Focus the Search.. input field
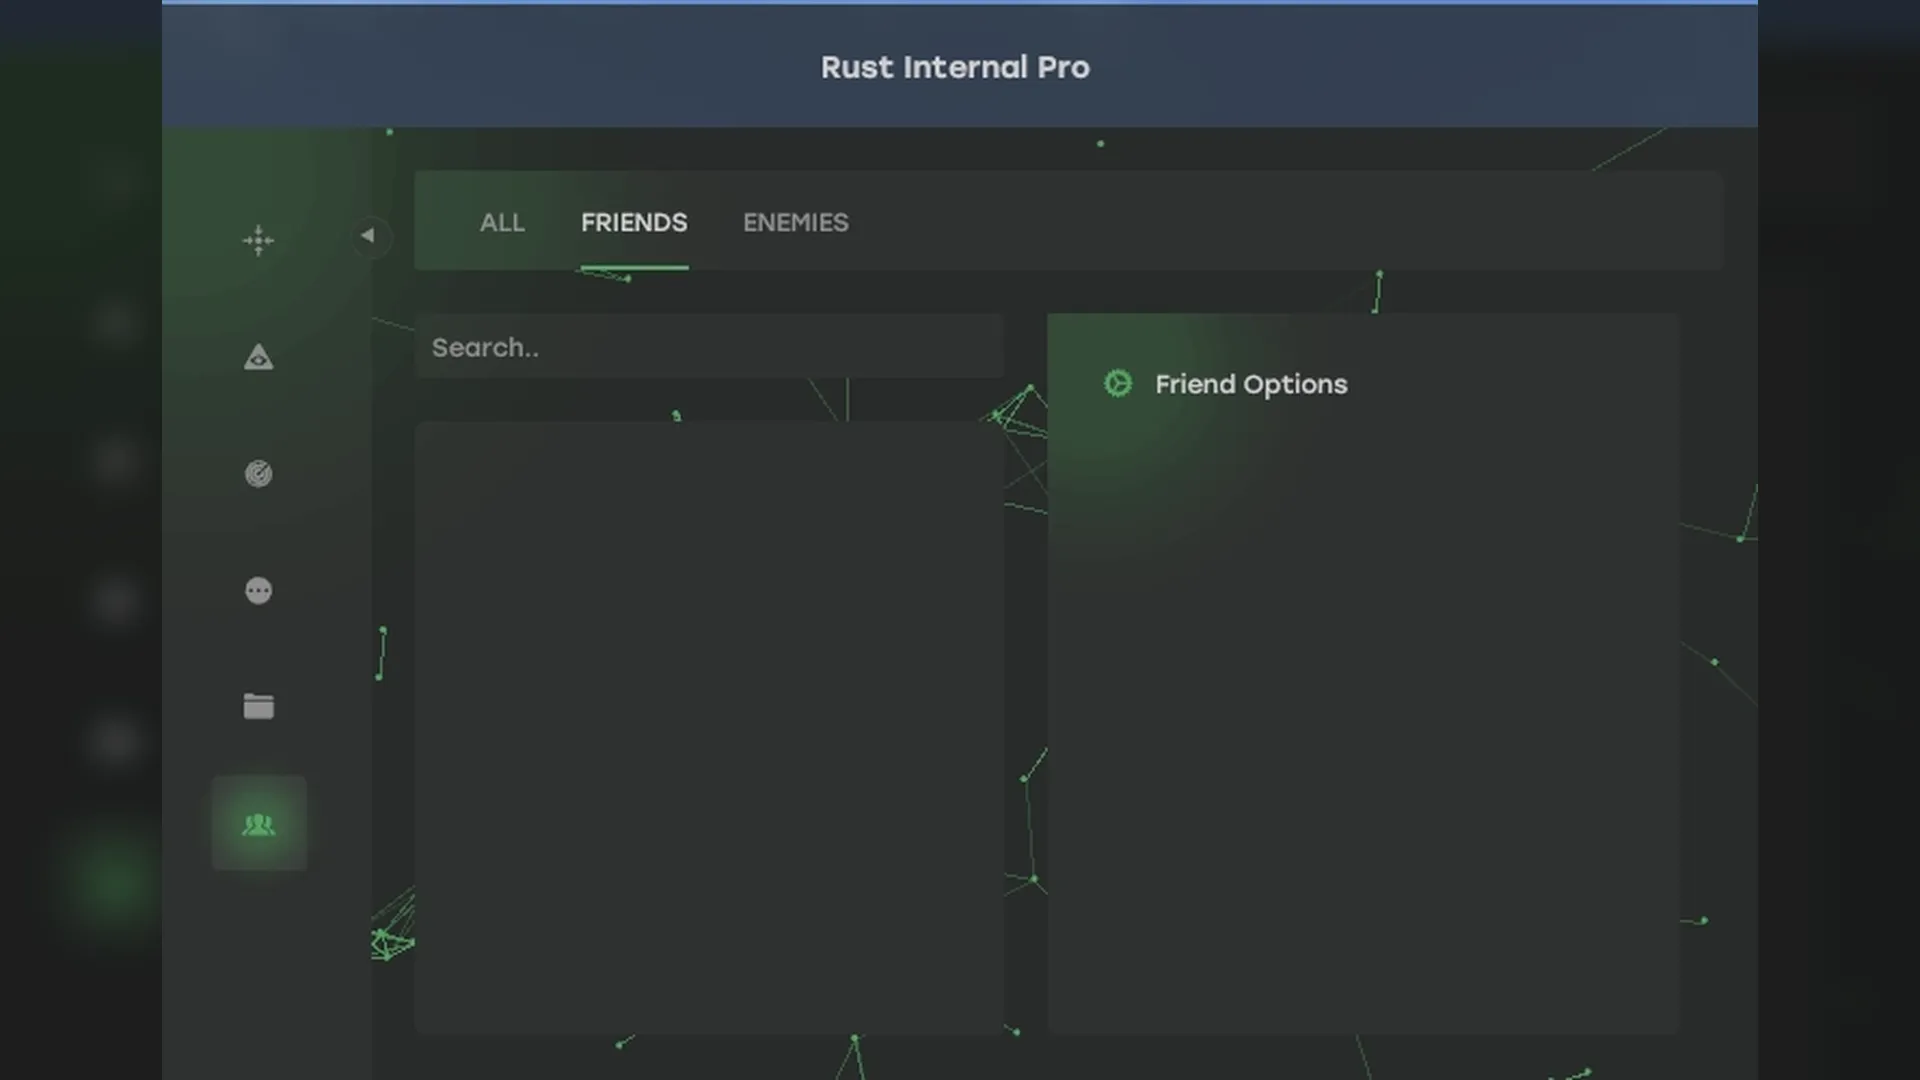1920x1080 pixels. pyautogui.click(x=708, y=347)
